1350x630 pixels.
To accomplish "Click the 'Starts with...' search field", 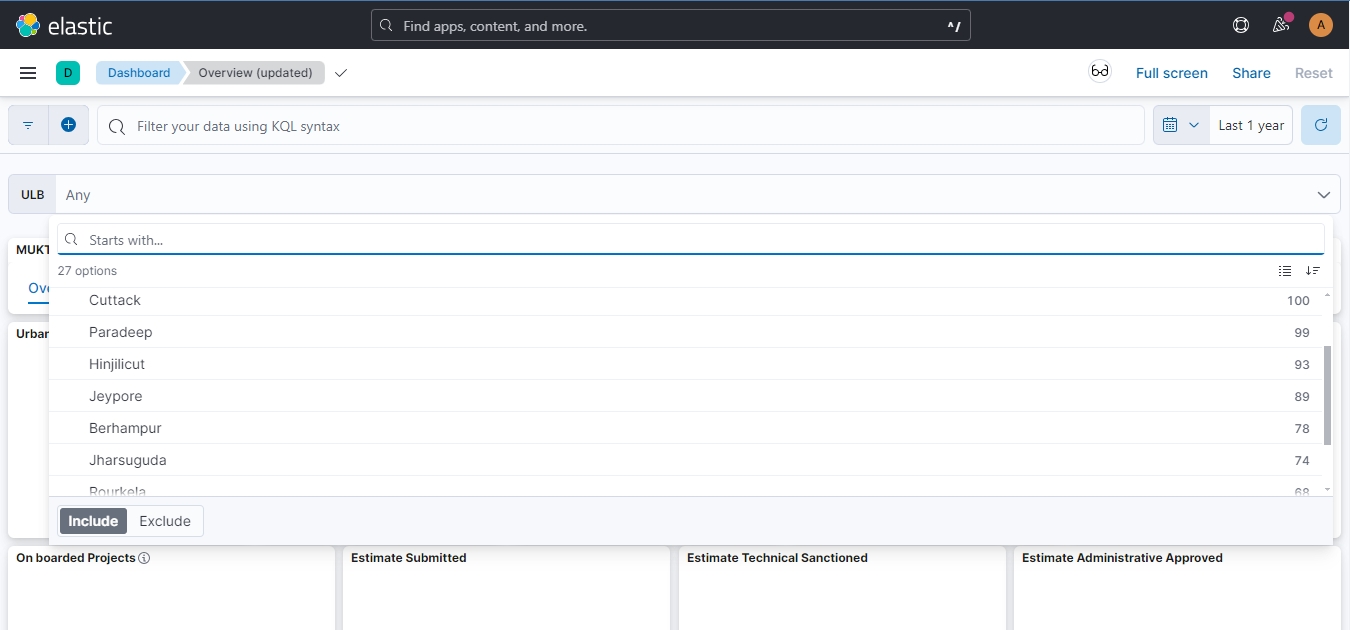I will coord(690,240).
